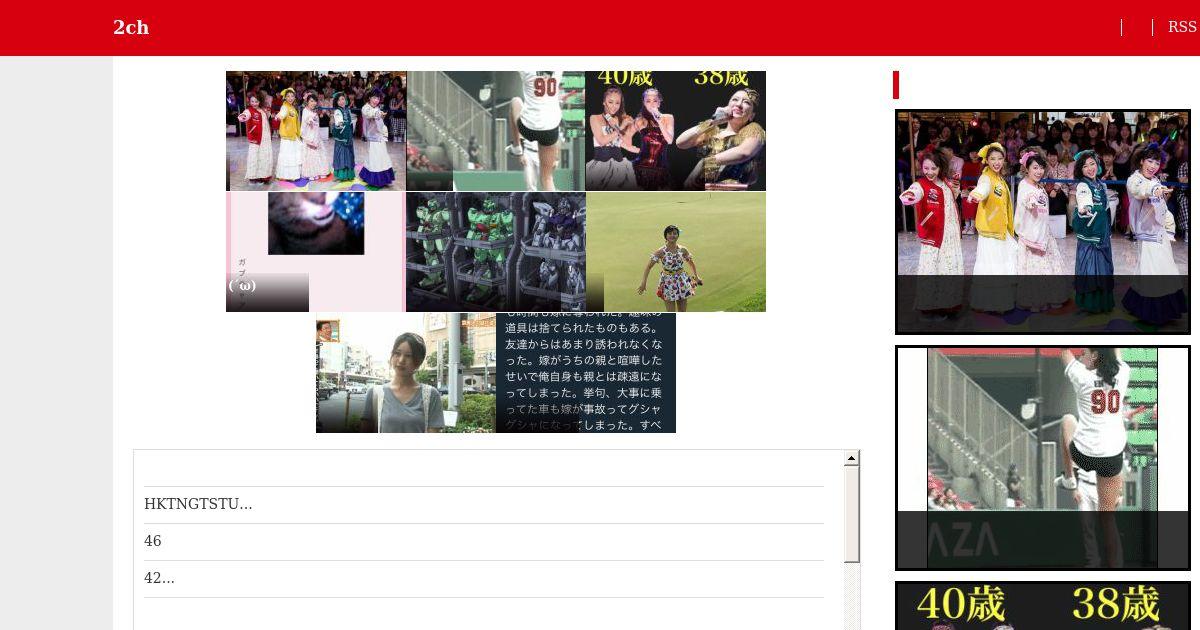Open thumbnail of five girls in varsity jackets
The height and width of the screenshot is (630, 1200).
coord(316,131)
